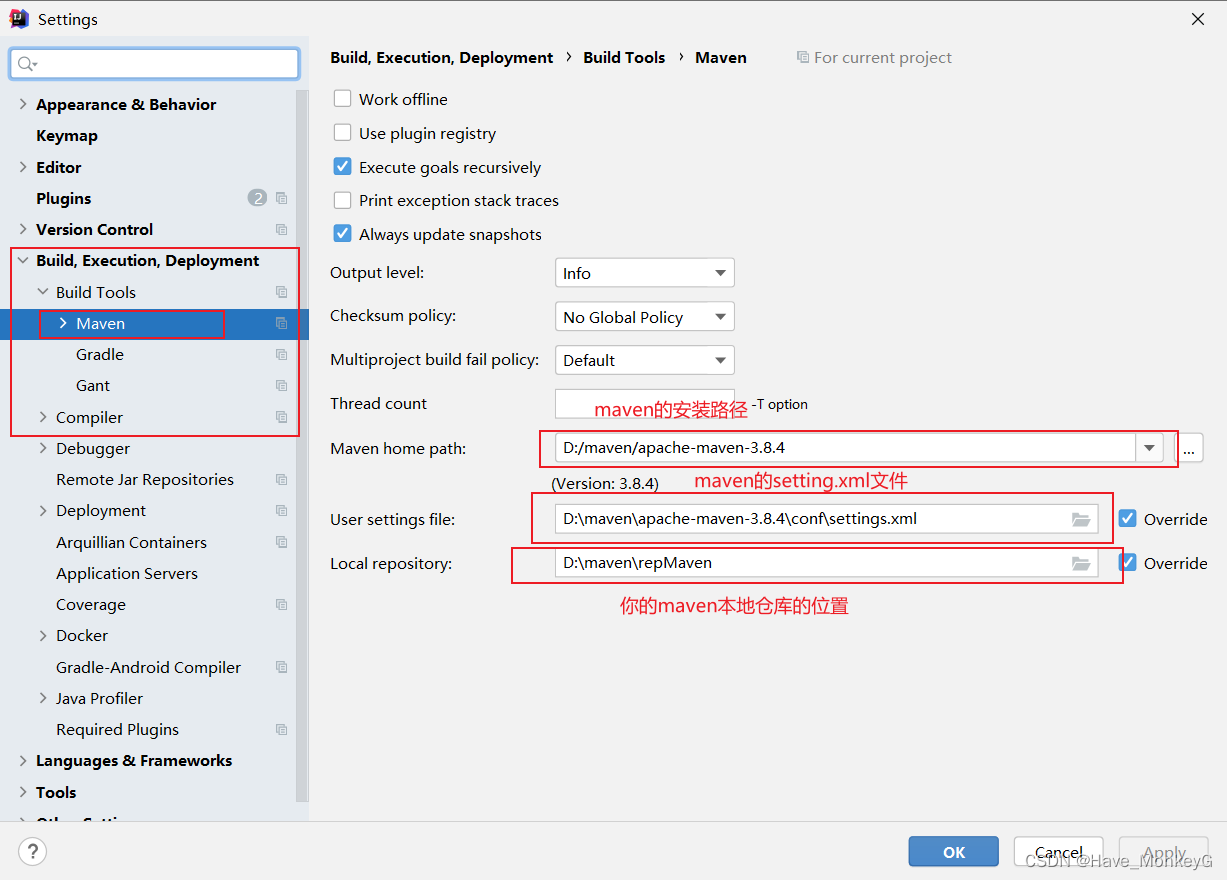Expand the Java Profiler node
The width and height of the screenshot is (1227, 880).
[x=43, y=698]
